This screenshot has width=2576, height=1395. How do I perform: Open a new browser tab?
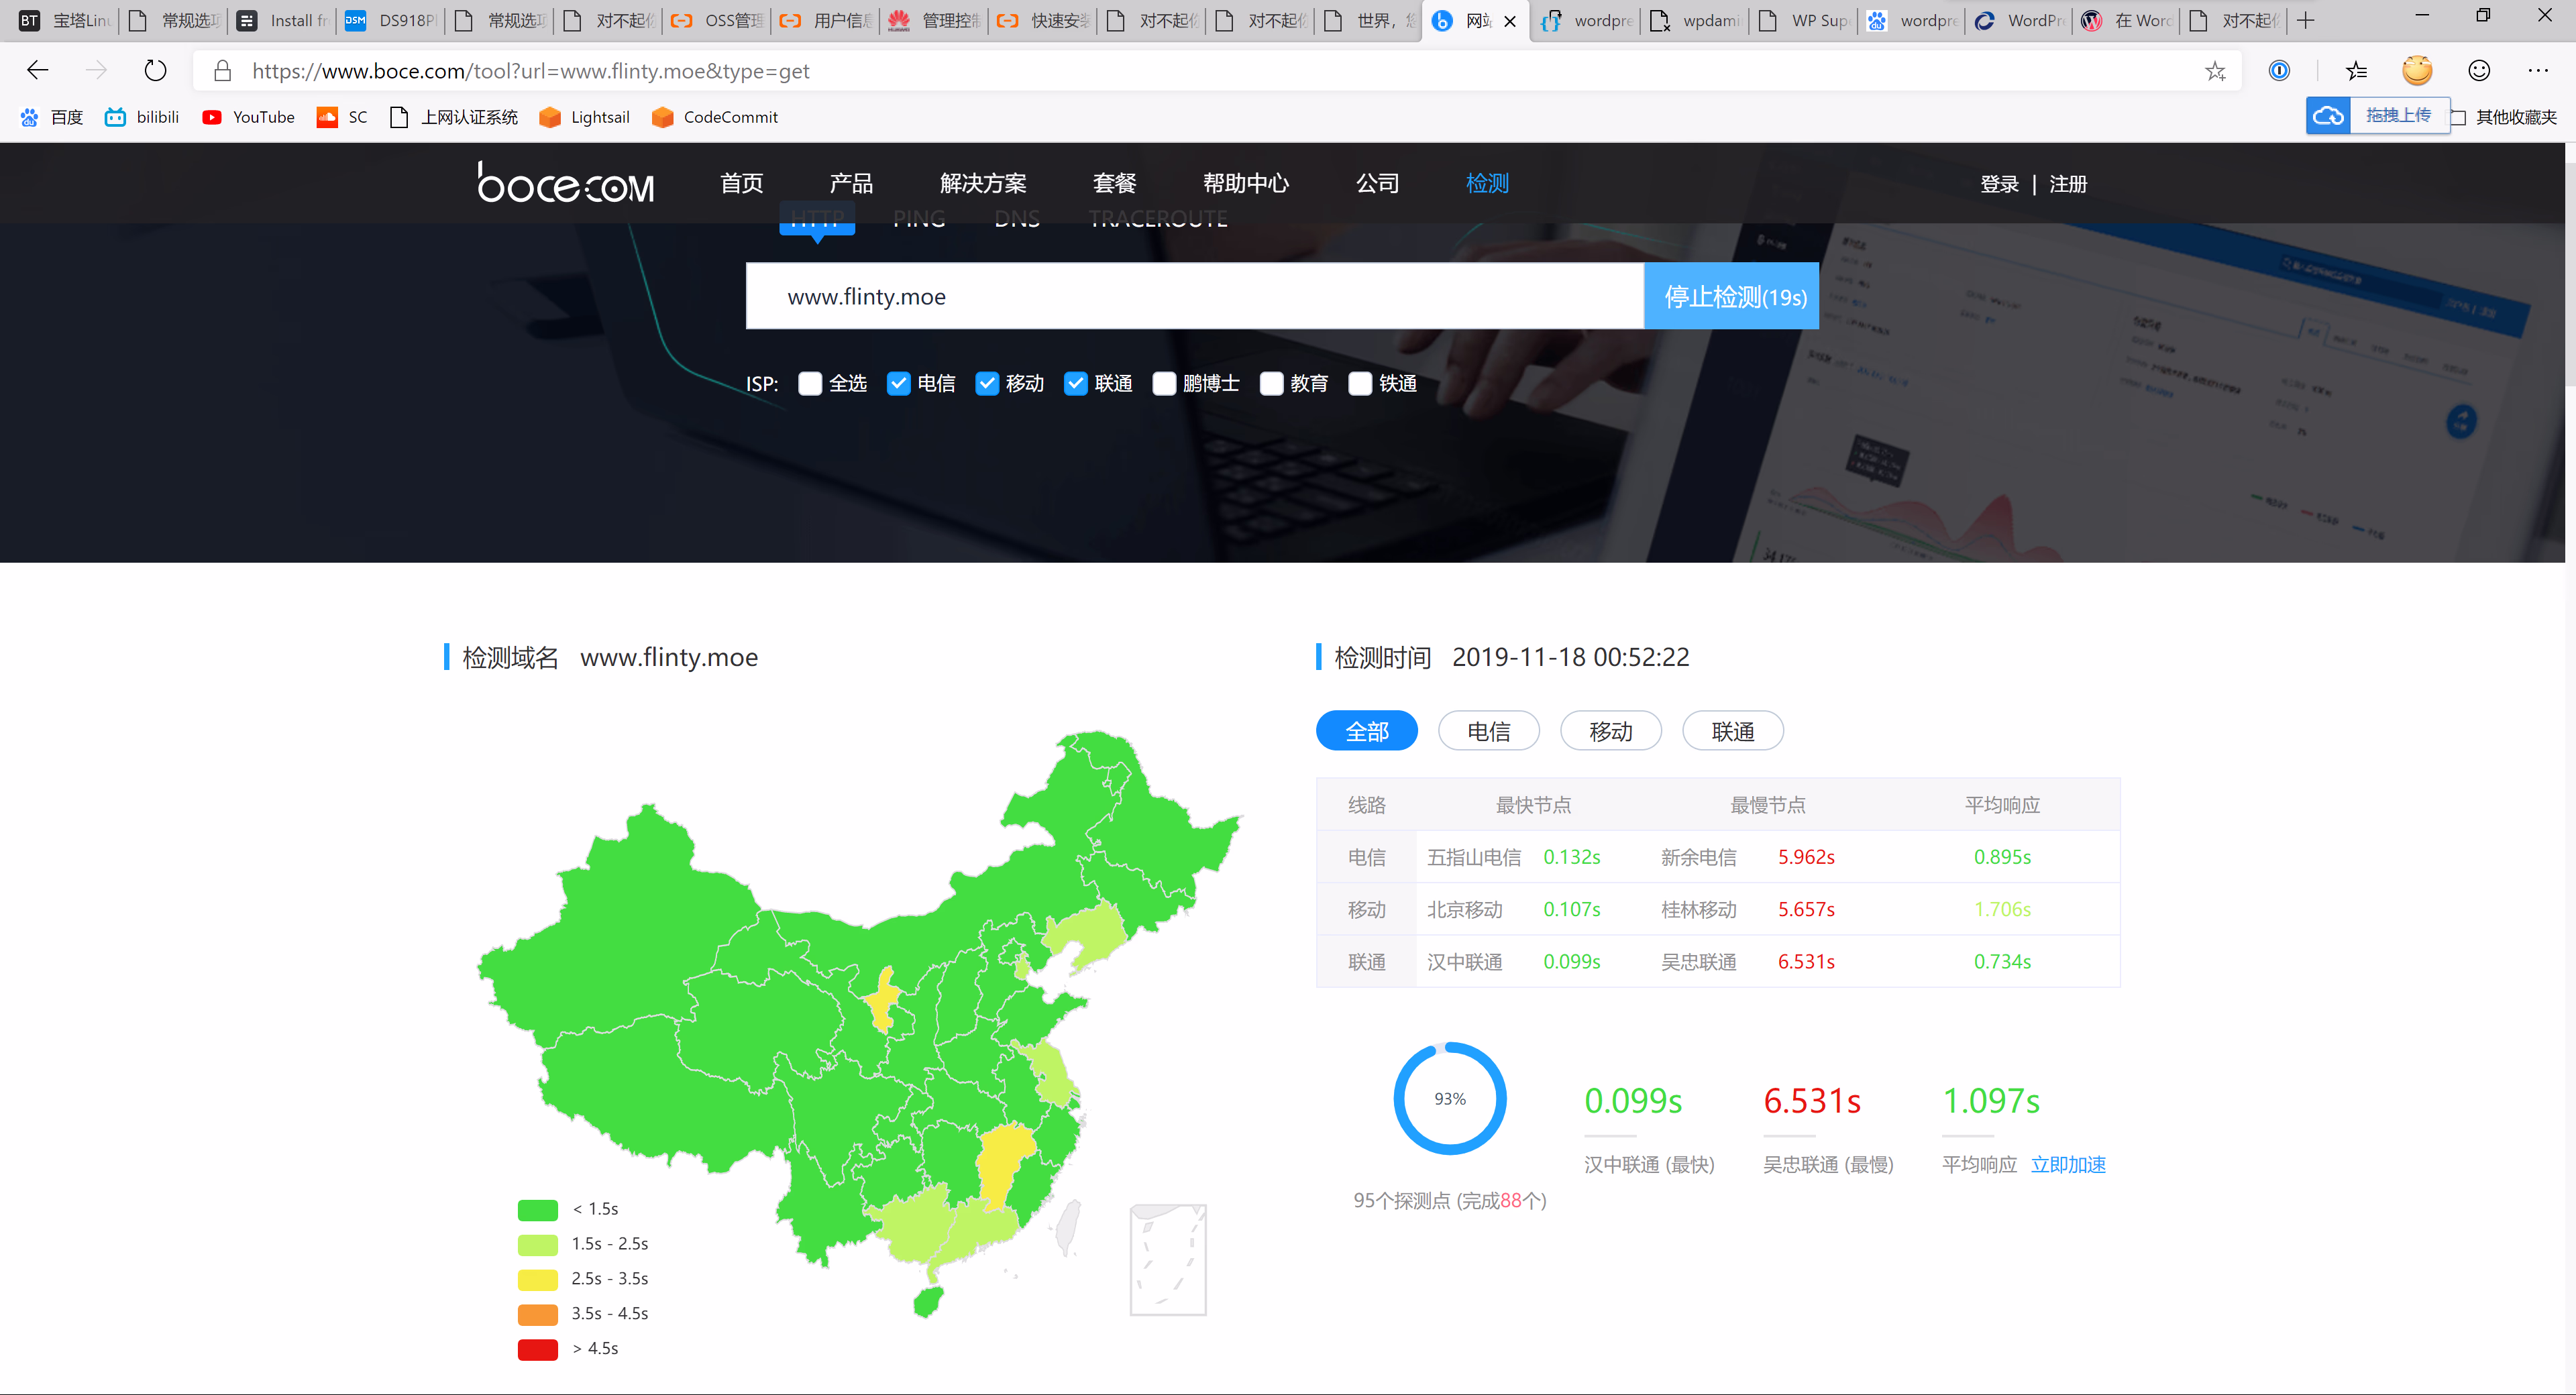(x=2306, y=21)
